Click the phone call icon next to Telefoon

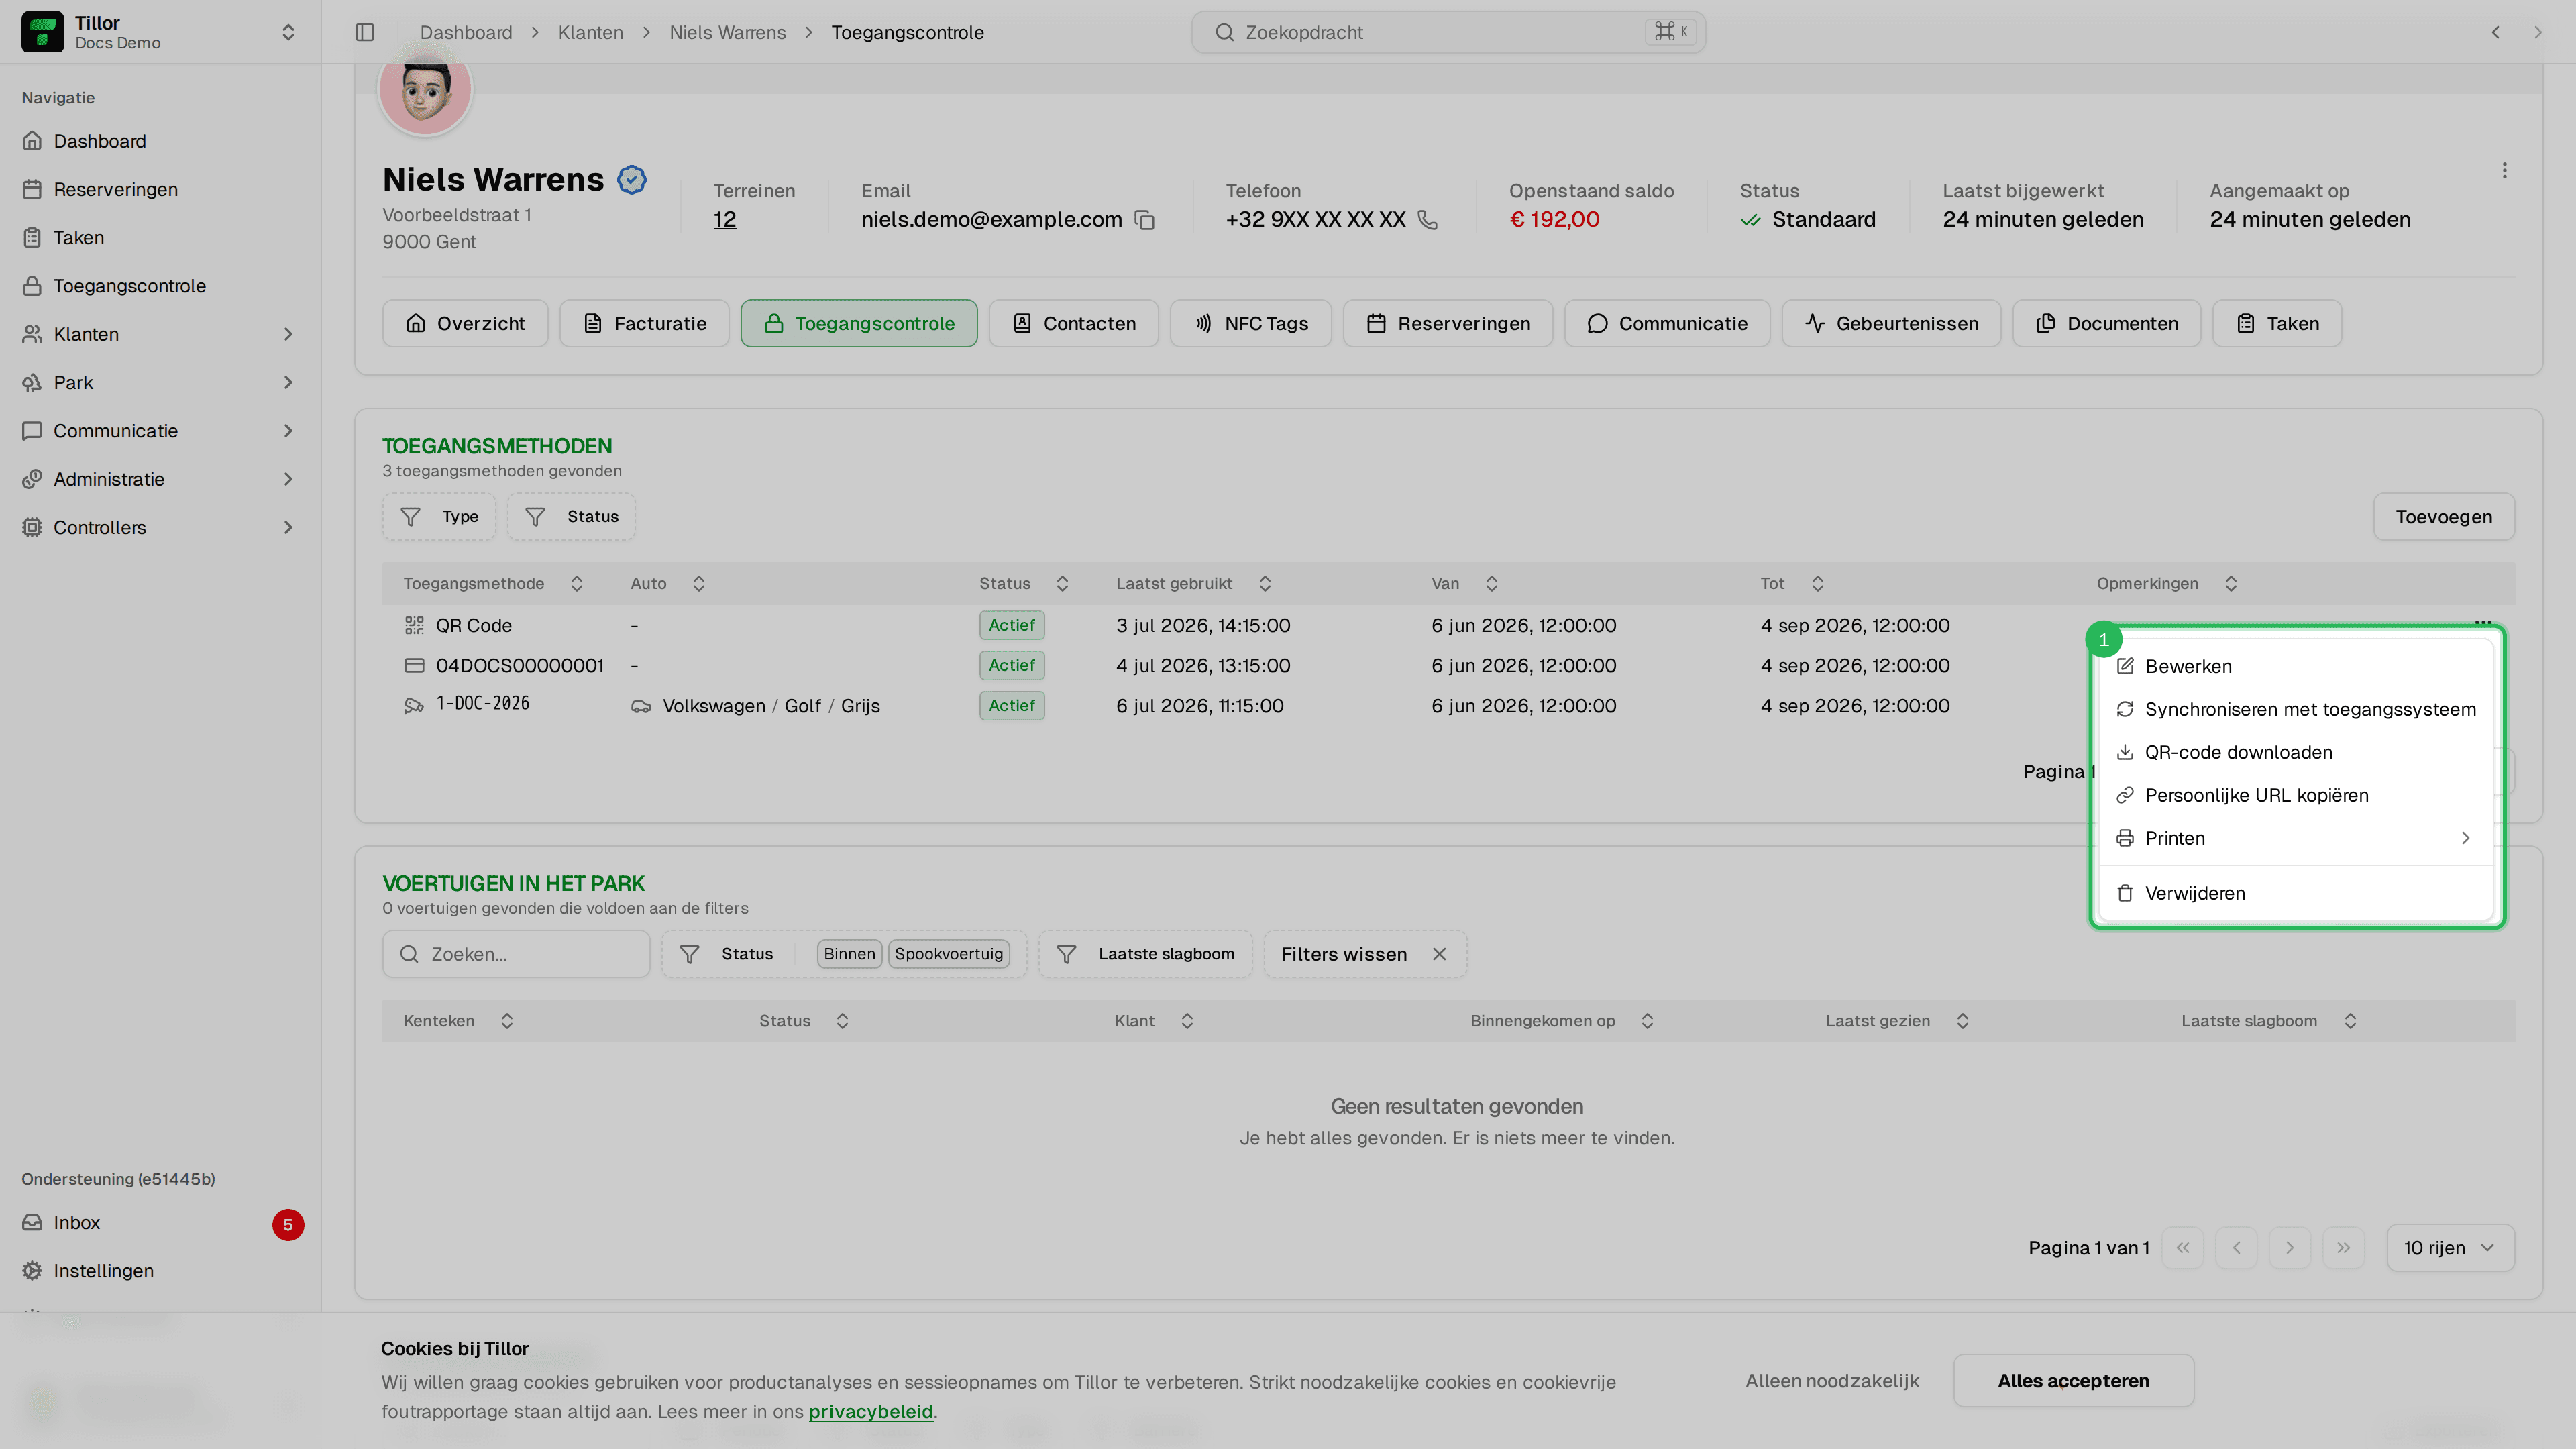pos(1428,220)
